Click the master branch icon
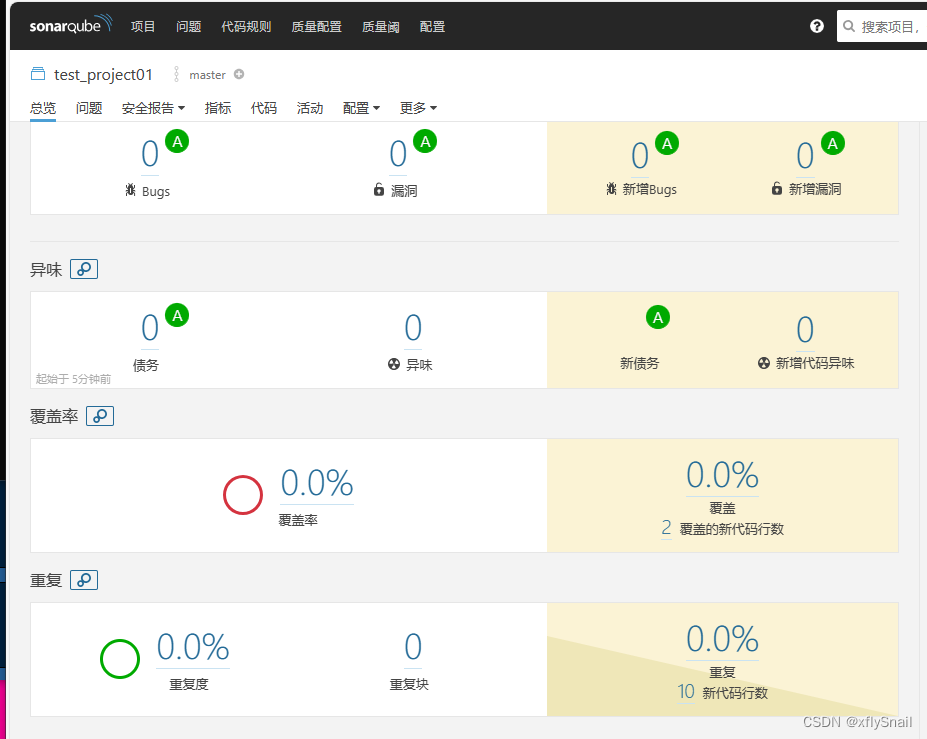The image size is (927, 739). click(x=176, y=74)
